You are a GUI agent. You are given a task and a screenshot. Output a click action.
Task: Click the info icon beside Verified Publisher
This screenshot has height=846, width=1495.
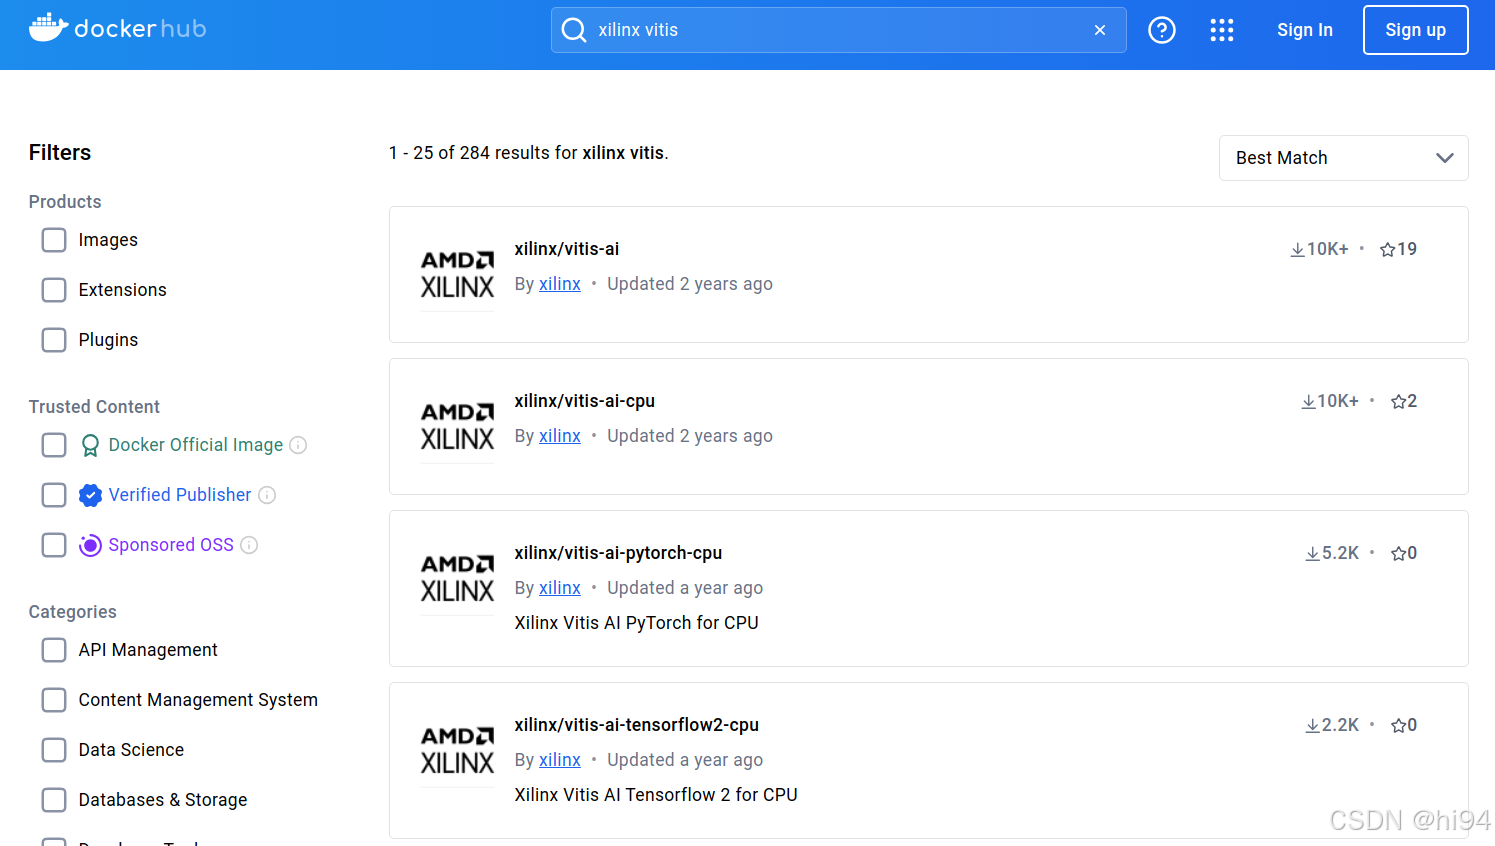(266, 494)
